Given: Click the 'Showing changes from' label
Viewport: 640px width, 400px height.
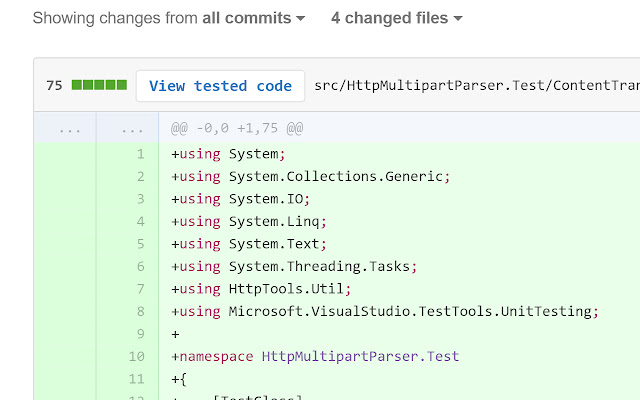Looking at the screenshot, I should [115, 18].
